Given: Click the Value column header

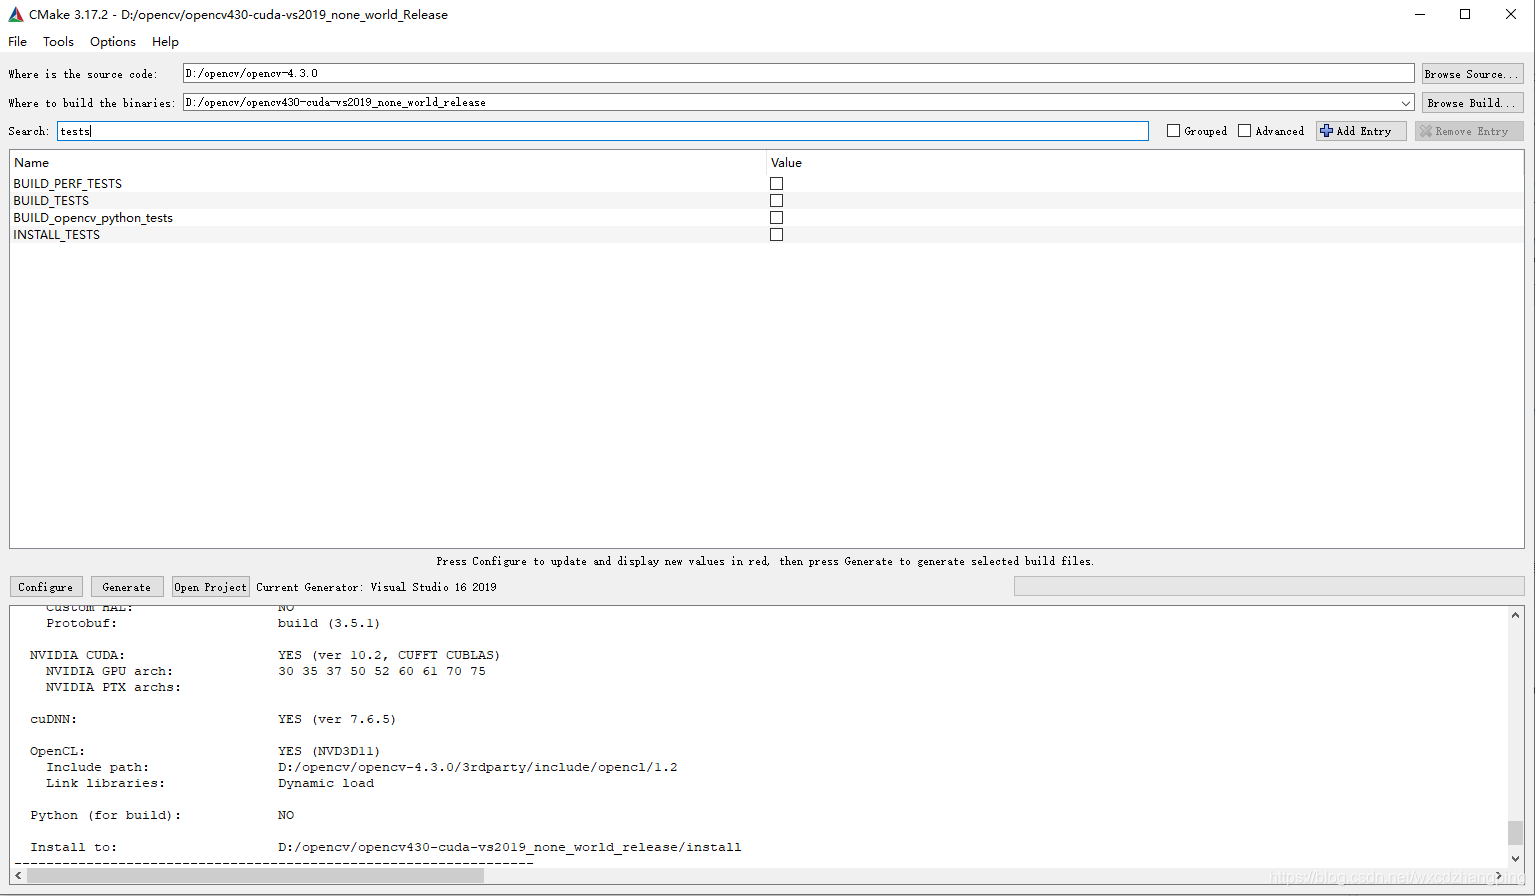Looking at the screenshot, I should click(787, 163).
